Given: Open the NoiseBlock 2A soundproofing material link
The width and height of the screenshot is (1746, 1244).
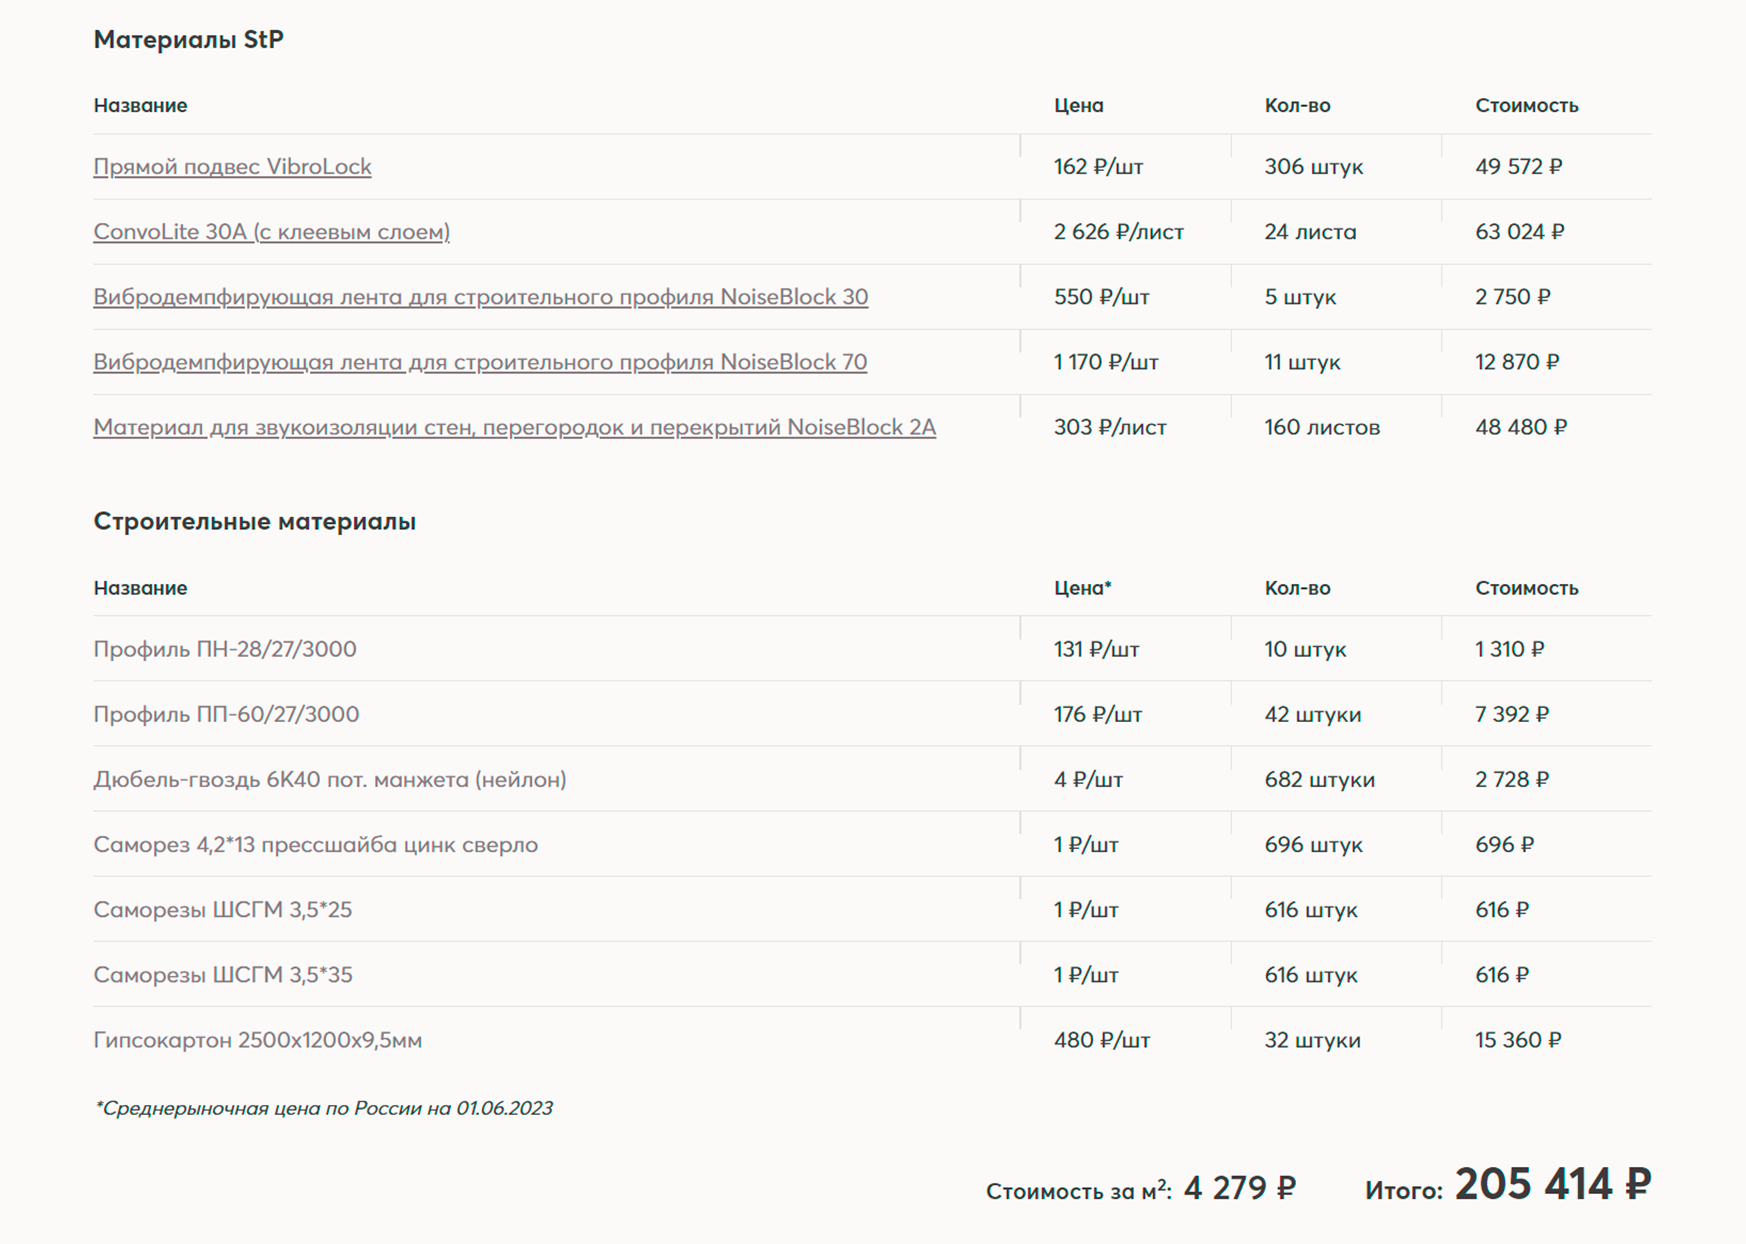Looking at the screenshot, I should tap(515, 427).
